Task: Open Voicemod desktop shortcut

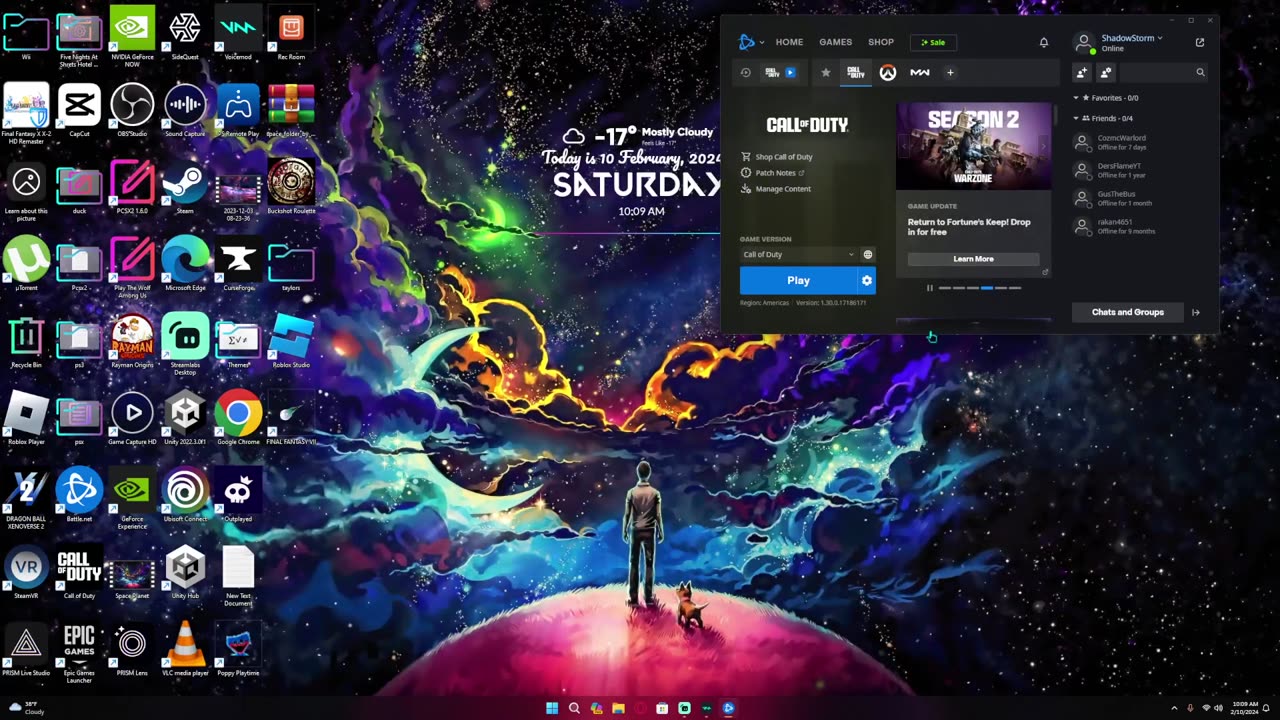Action: pyautogui.click(x=238, y=33)
